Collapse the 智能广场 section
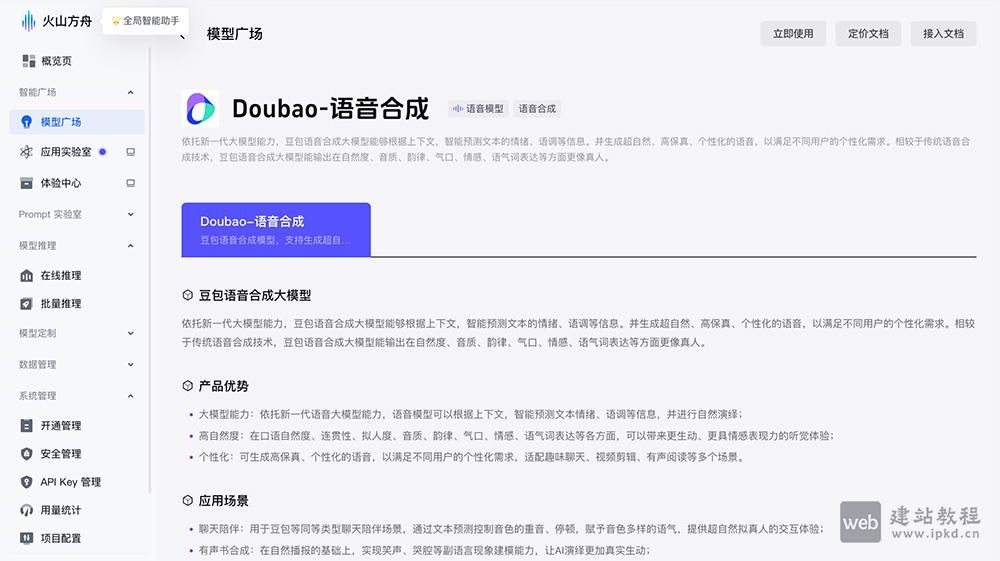This screenshot has width=1000, height=561. pos(130,92)
